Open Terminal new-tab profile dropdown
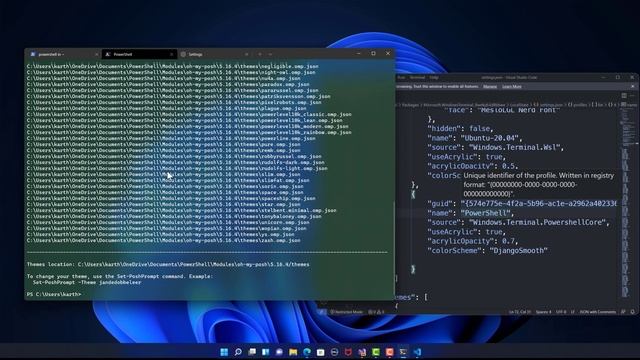This screenshot has width=640, height=360. pos(270,54)
